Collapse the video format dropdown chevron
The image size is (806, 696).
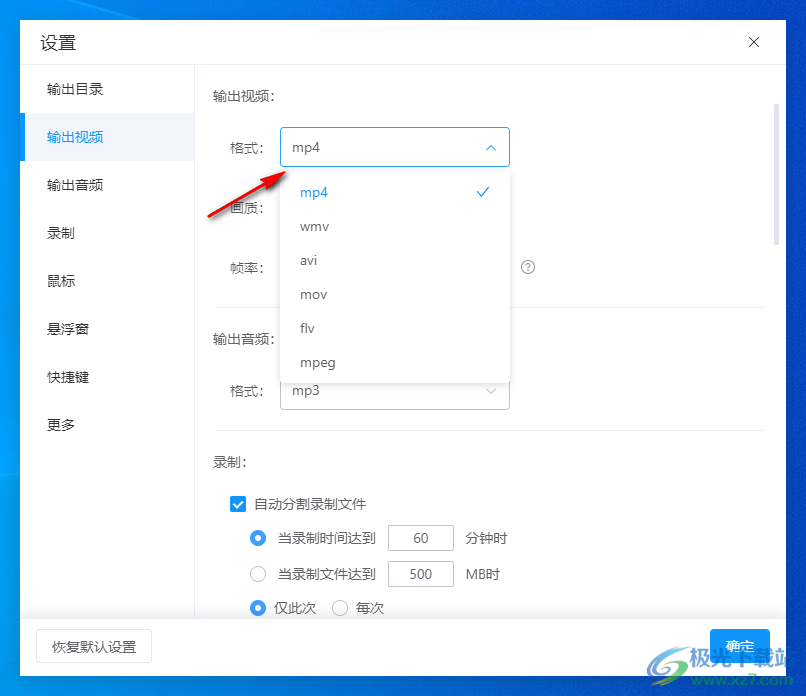click(x=491, y=148)
